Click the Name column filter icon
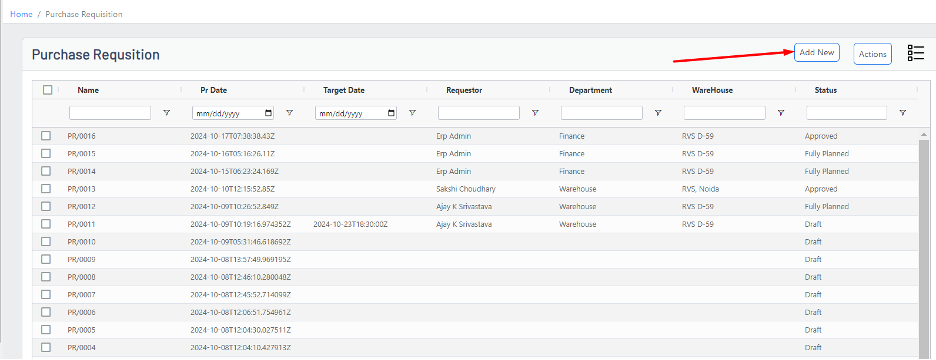 click(166, 113)
